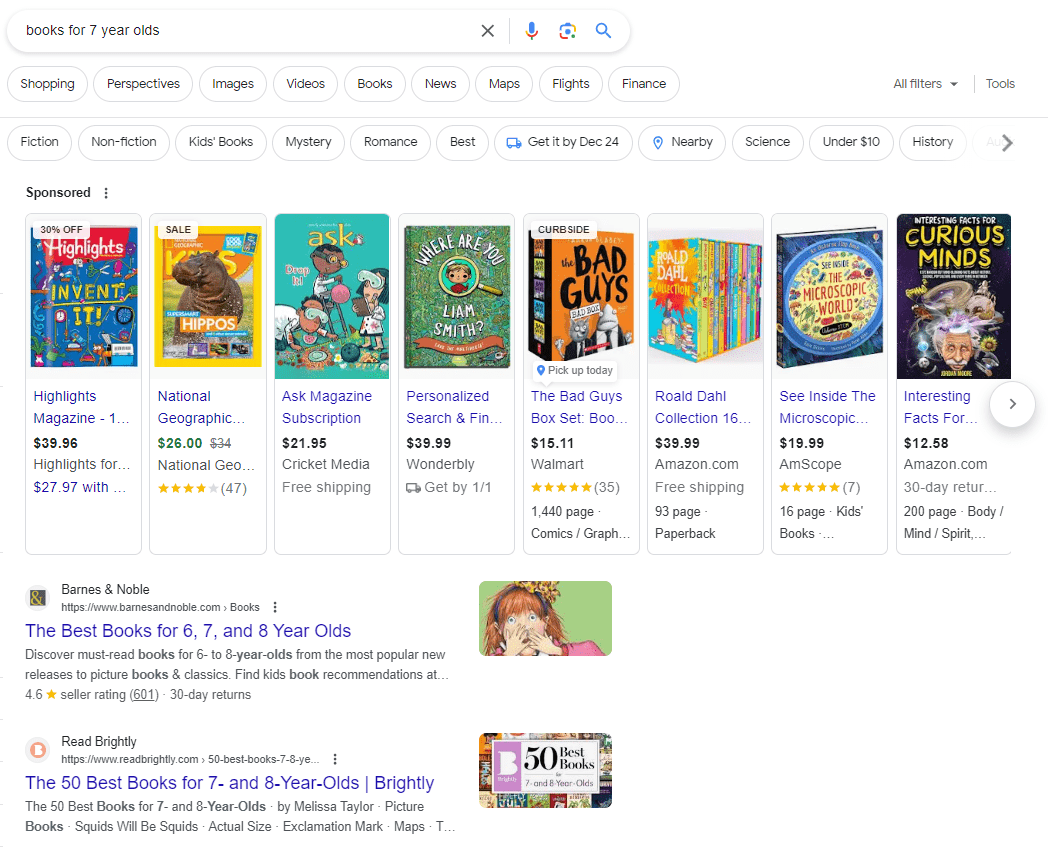
Task: Open the Ask Magazine Subscription link
Action: point(327,407)
